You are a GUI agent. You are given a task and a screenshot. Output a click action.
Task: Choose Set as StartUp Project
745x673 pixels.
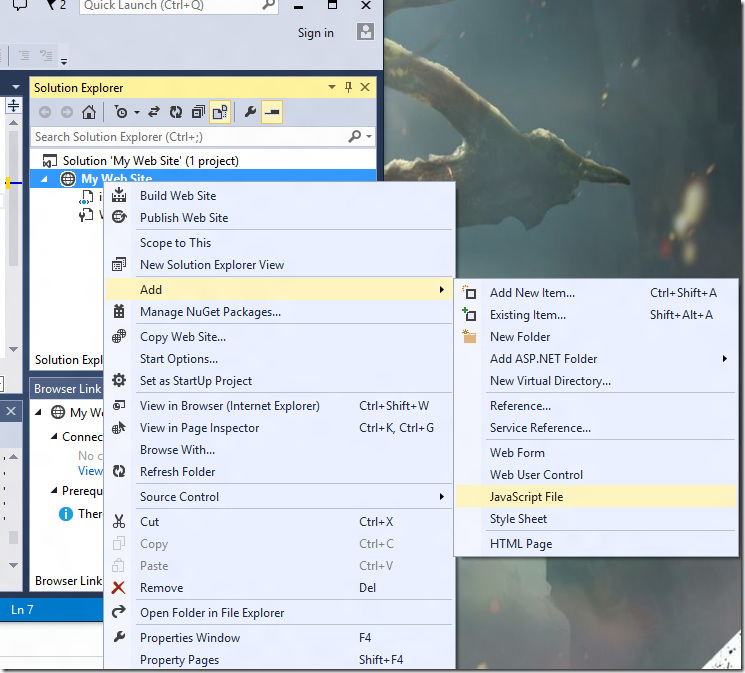click(279, 381)
